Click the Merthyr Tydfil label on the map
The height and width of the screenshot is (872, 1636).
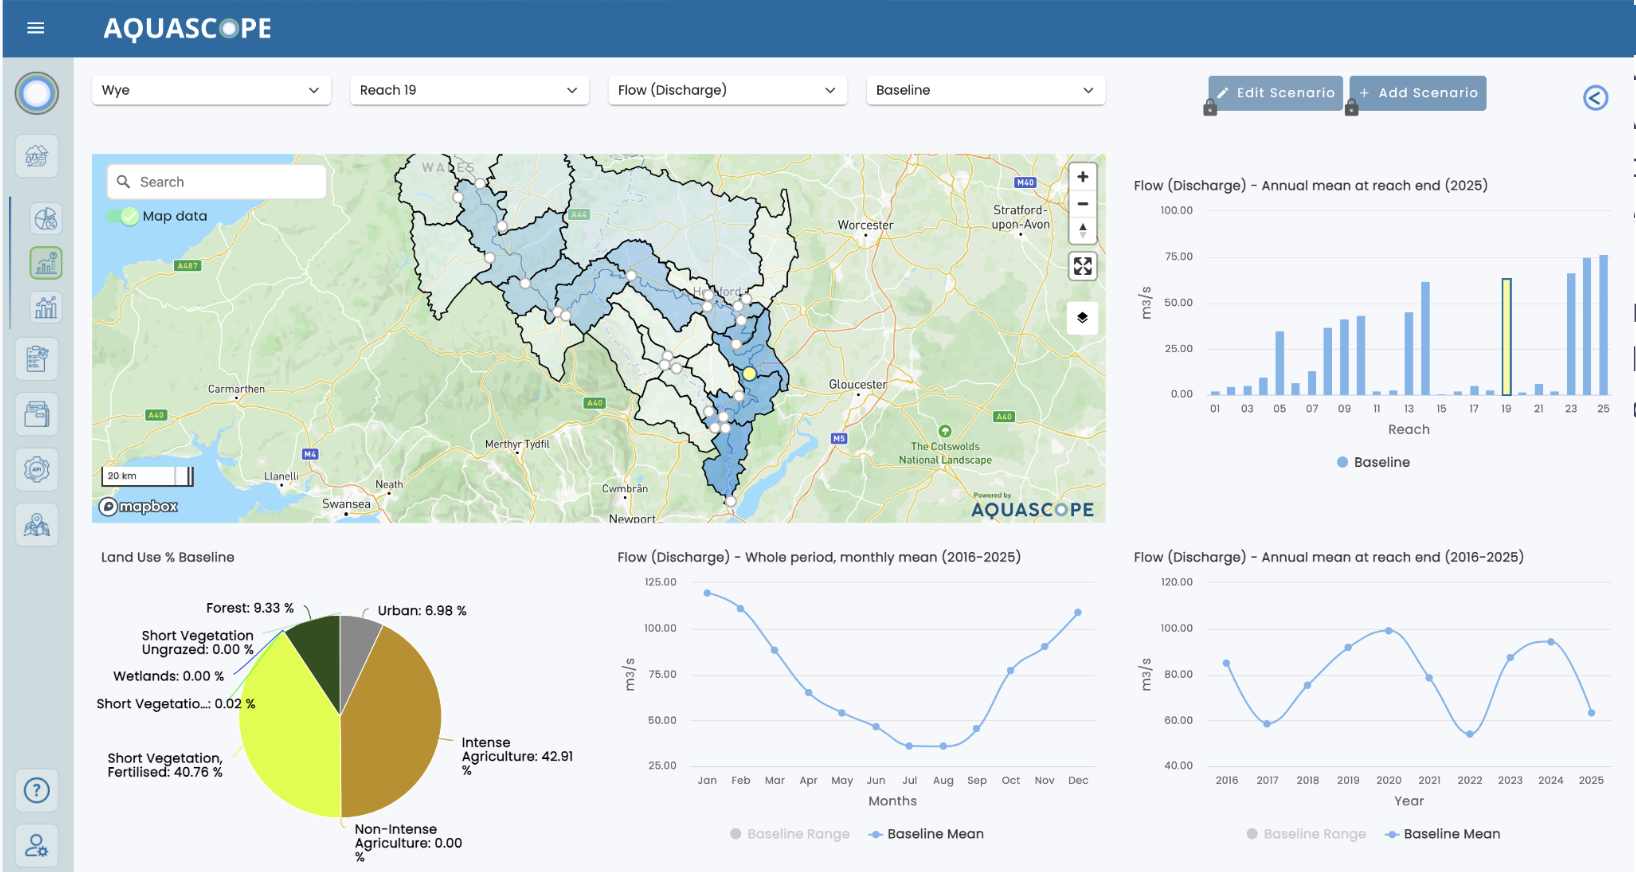coord(517,444)
